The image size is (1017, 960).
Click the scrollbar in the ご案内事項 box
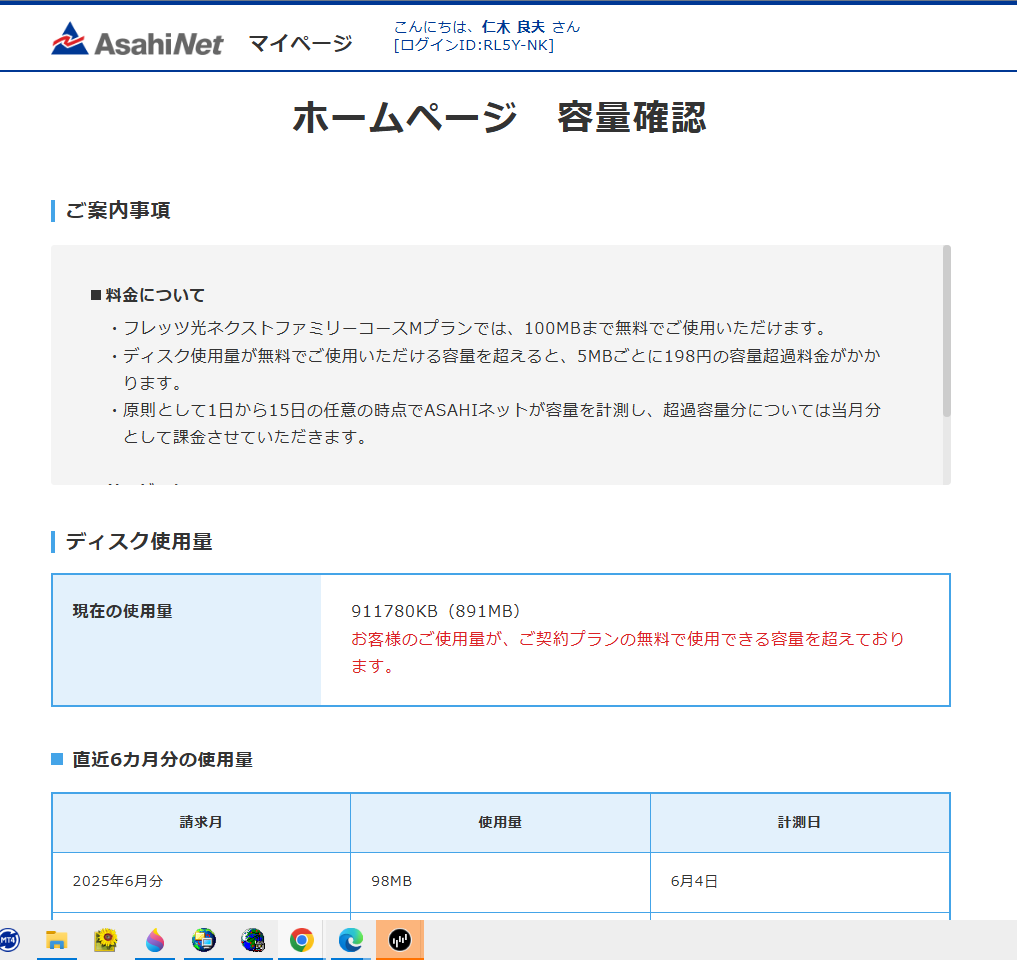pyautogui.click(x=946, y=330)
